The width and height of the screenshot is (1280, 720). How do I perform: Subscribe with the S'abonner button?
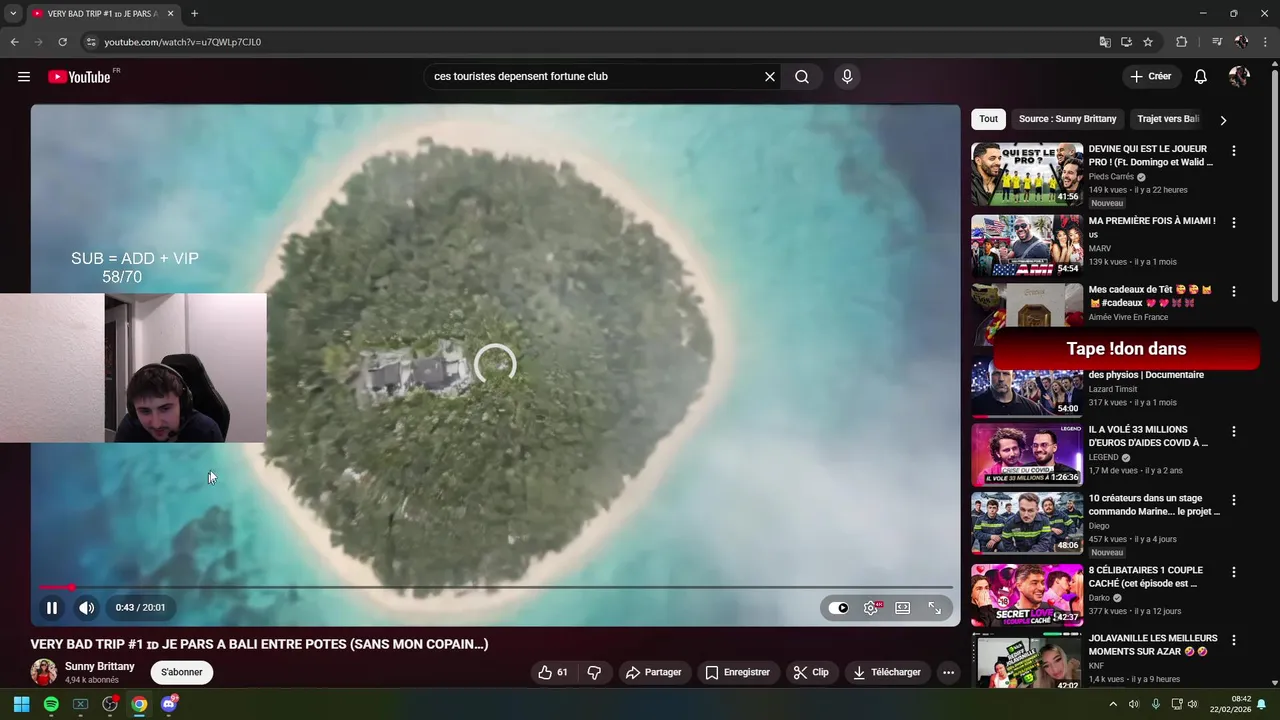(x=182, y=672)
